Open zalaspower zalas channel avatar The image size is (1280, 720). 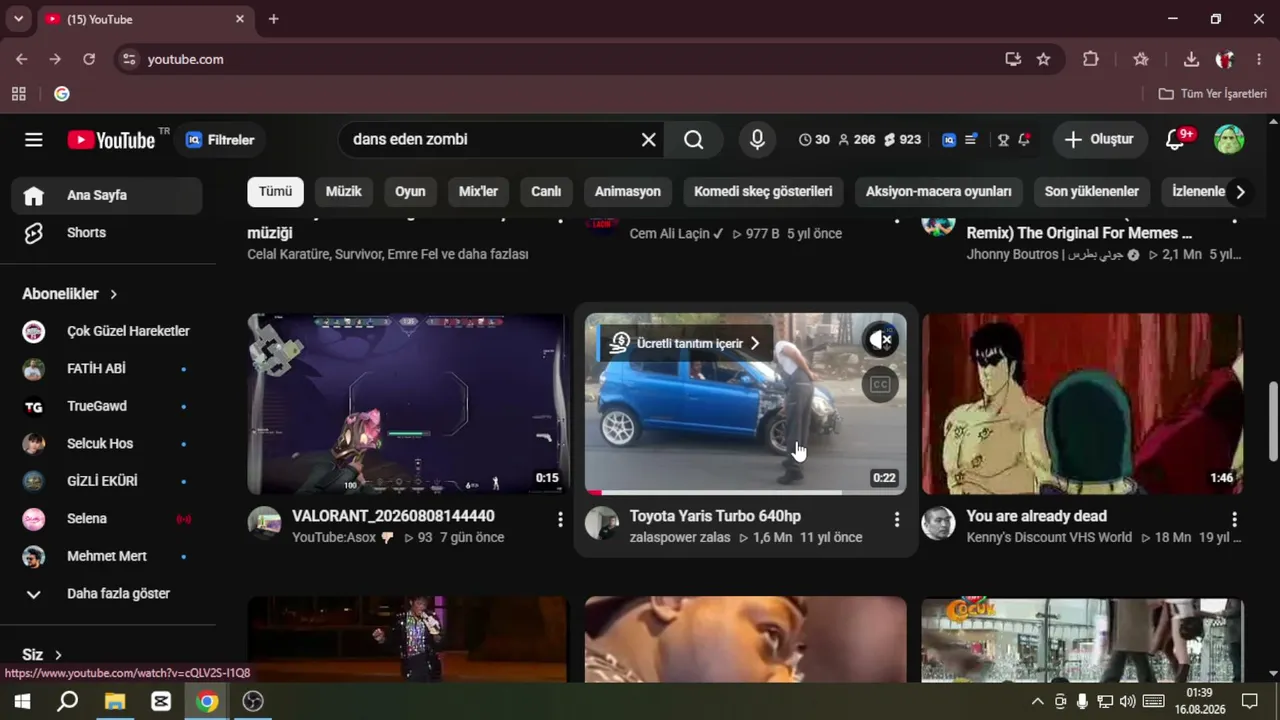pyautogui.click(x=602, y=523)
